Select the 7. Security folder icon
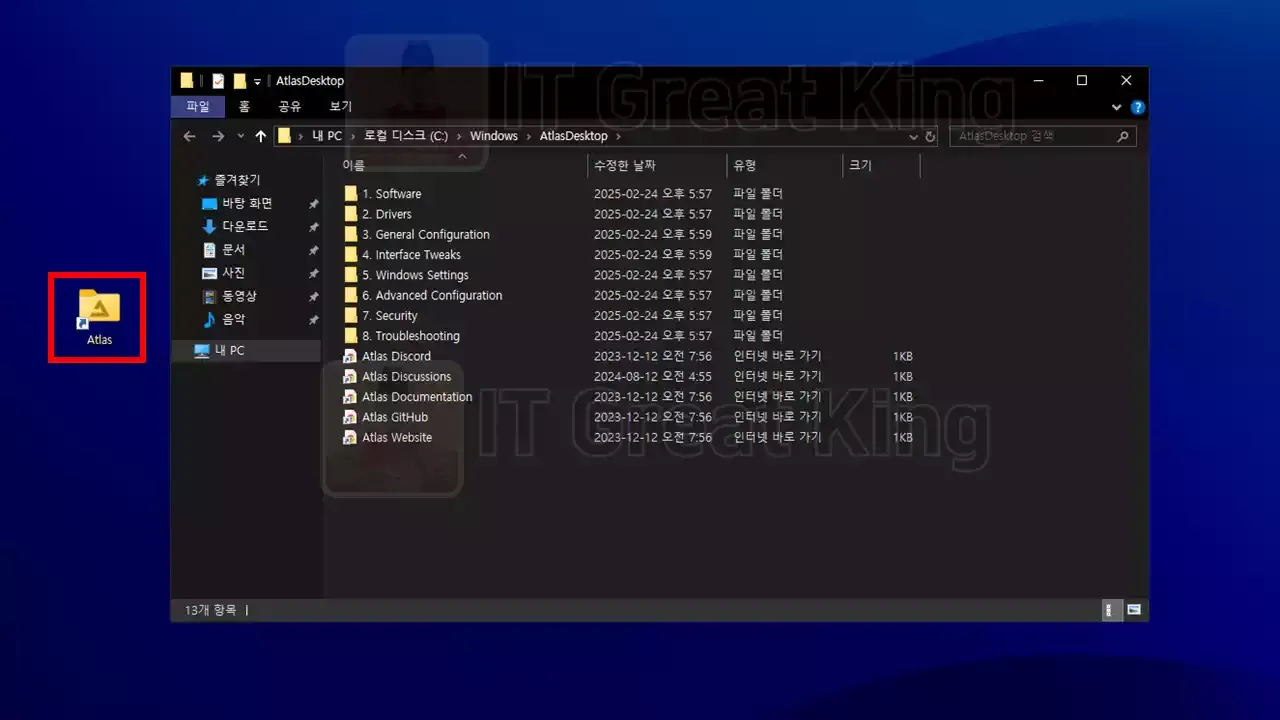Viewport: 1280px width, 720px height. (350, 316)
